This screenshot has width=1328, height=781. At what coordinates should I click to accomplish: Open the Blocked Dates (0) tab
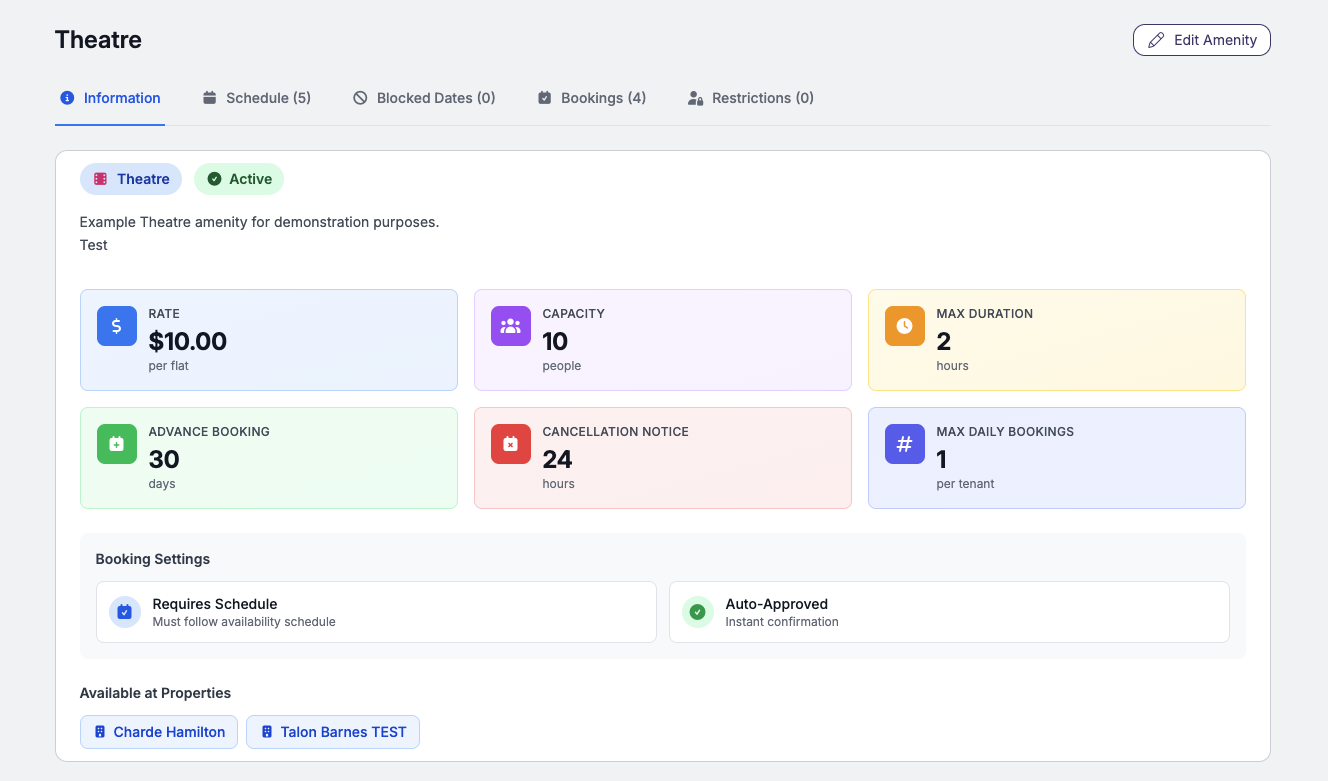(x=424, y=98)
